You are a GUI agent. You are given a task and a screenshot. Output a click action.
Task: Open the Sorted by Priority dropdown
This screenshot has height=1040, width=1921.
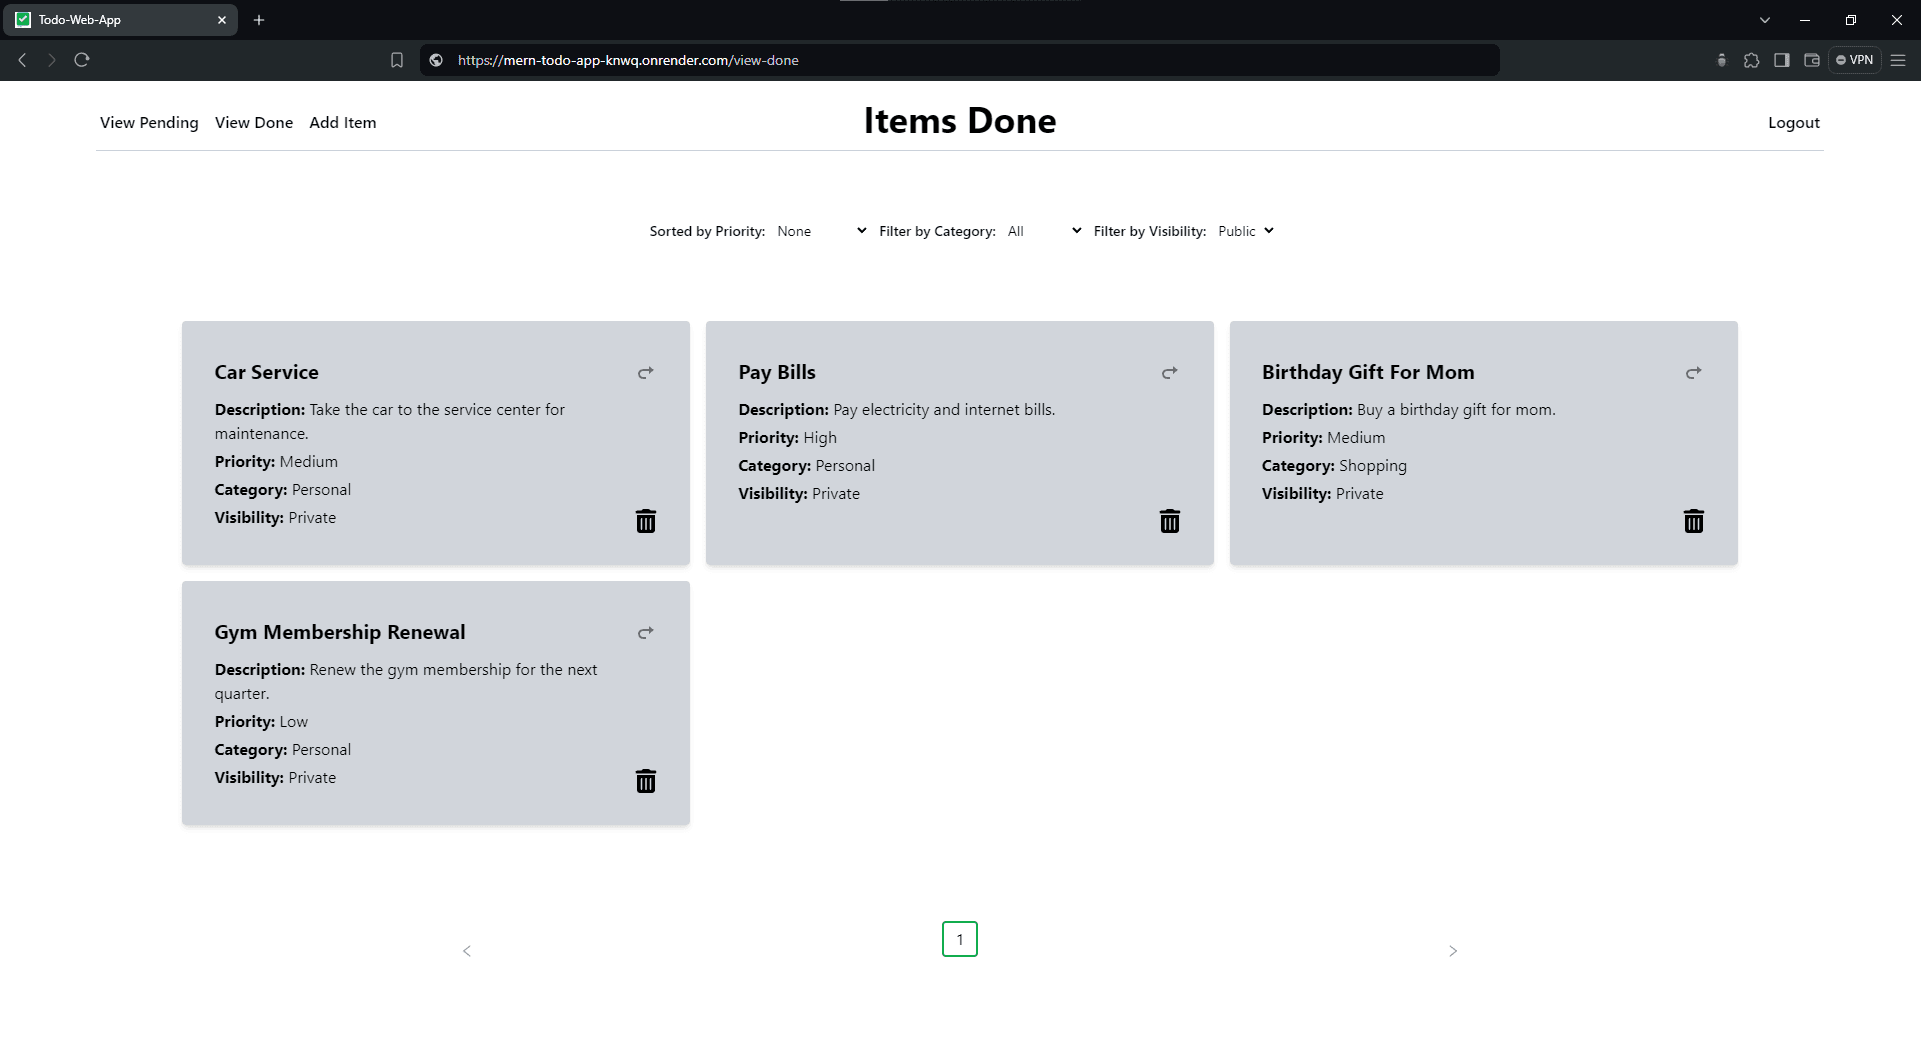pos(821,231)
